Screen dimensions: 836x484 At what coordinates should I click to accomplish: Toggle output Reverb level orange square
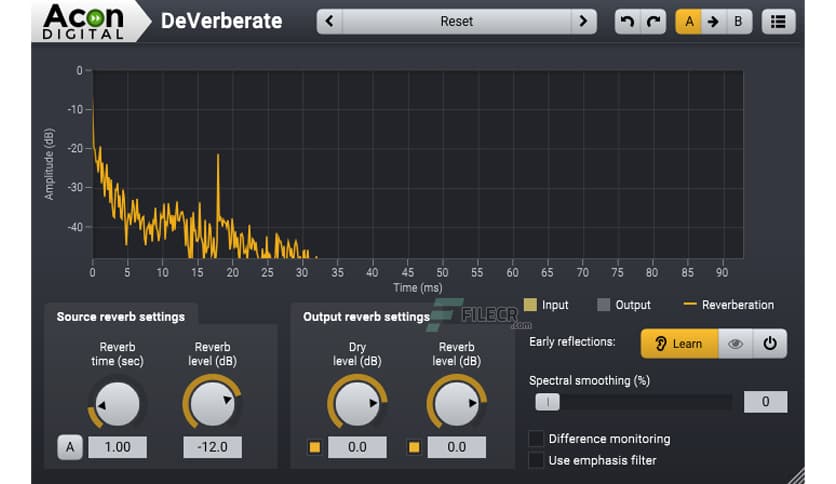[x=414, y=447]
